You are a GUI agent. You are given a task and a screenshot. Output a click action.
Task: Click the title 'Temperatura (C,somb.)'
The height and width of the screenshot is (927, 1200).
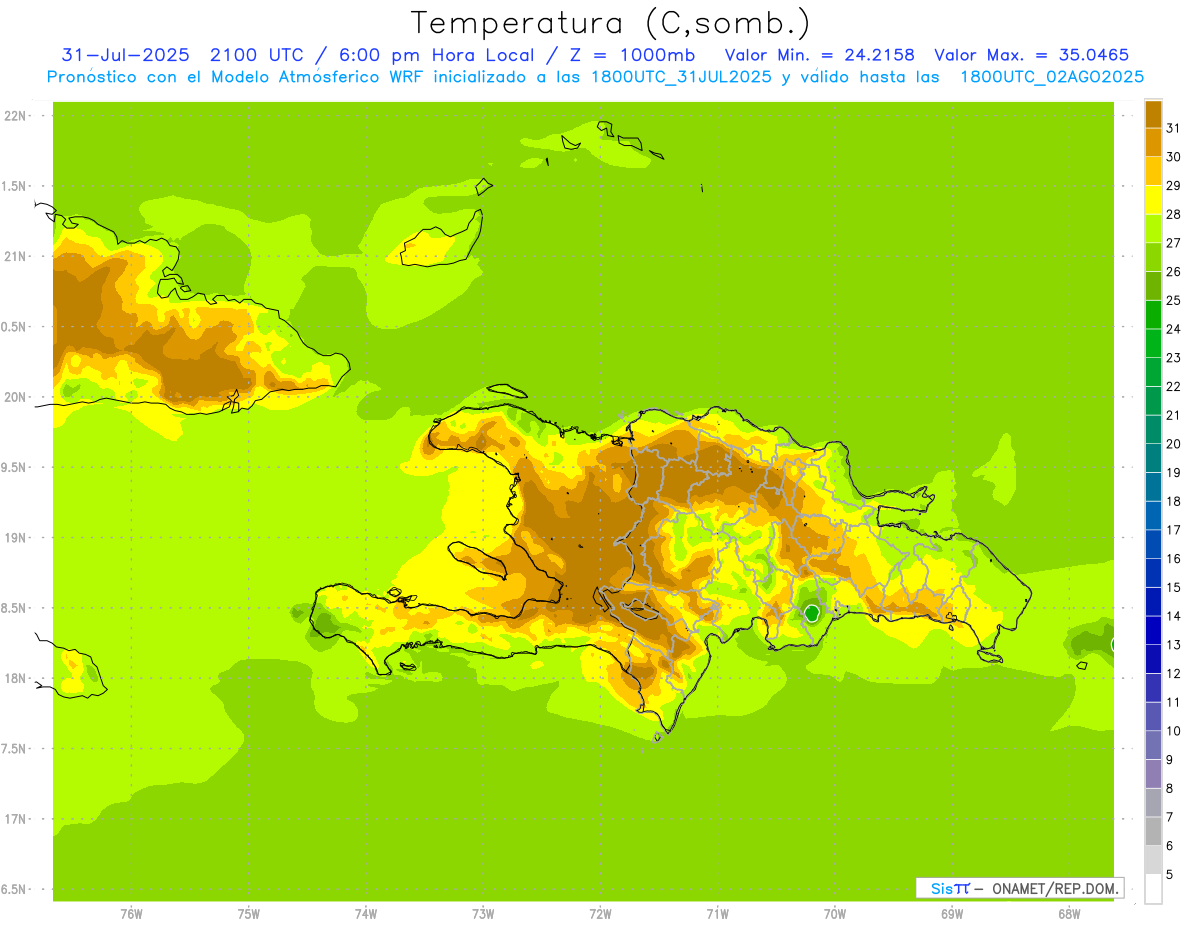[610, 23]
